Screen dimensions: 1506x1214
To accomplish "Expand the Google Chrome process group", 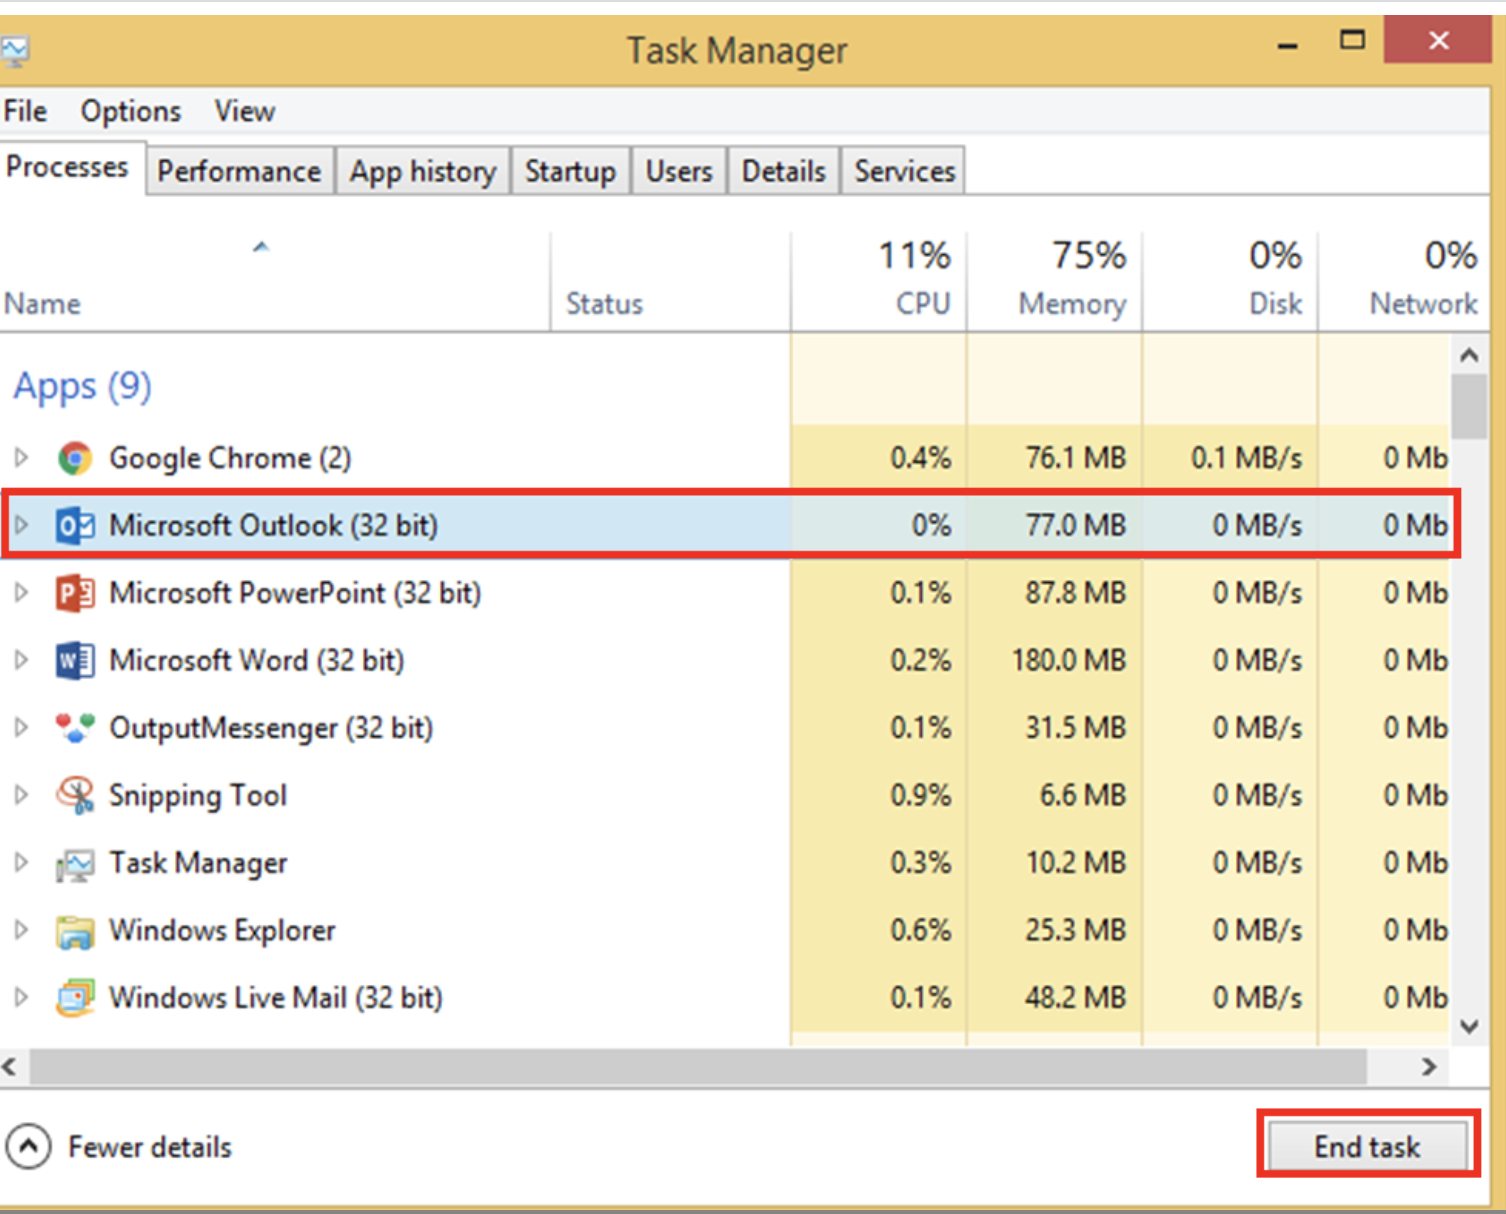I will tap(21, 458).
